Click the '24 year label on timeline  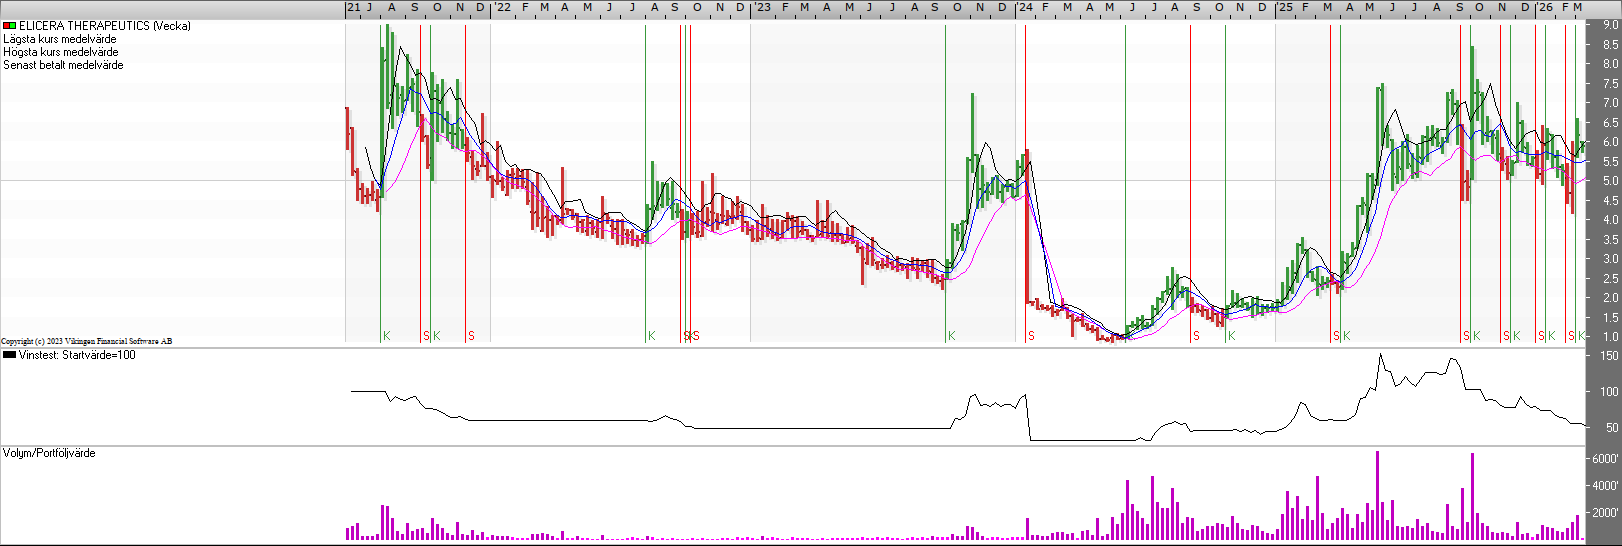1025,7
